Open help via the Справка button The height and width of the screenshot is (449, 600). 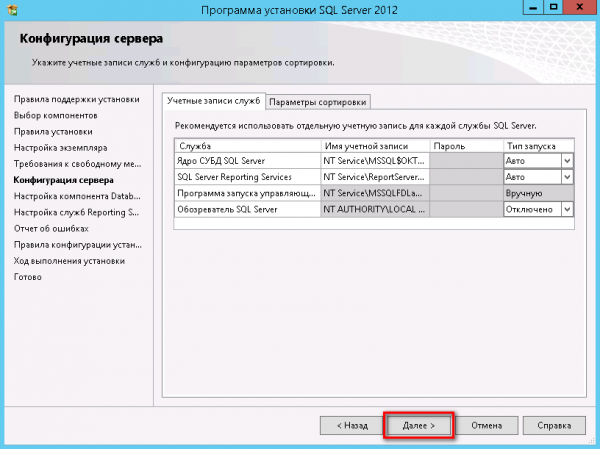coord(553,424)
